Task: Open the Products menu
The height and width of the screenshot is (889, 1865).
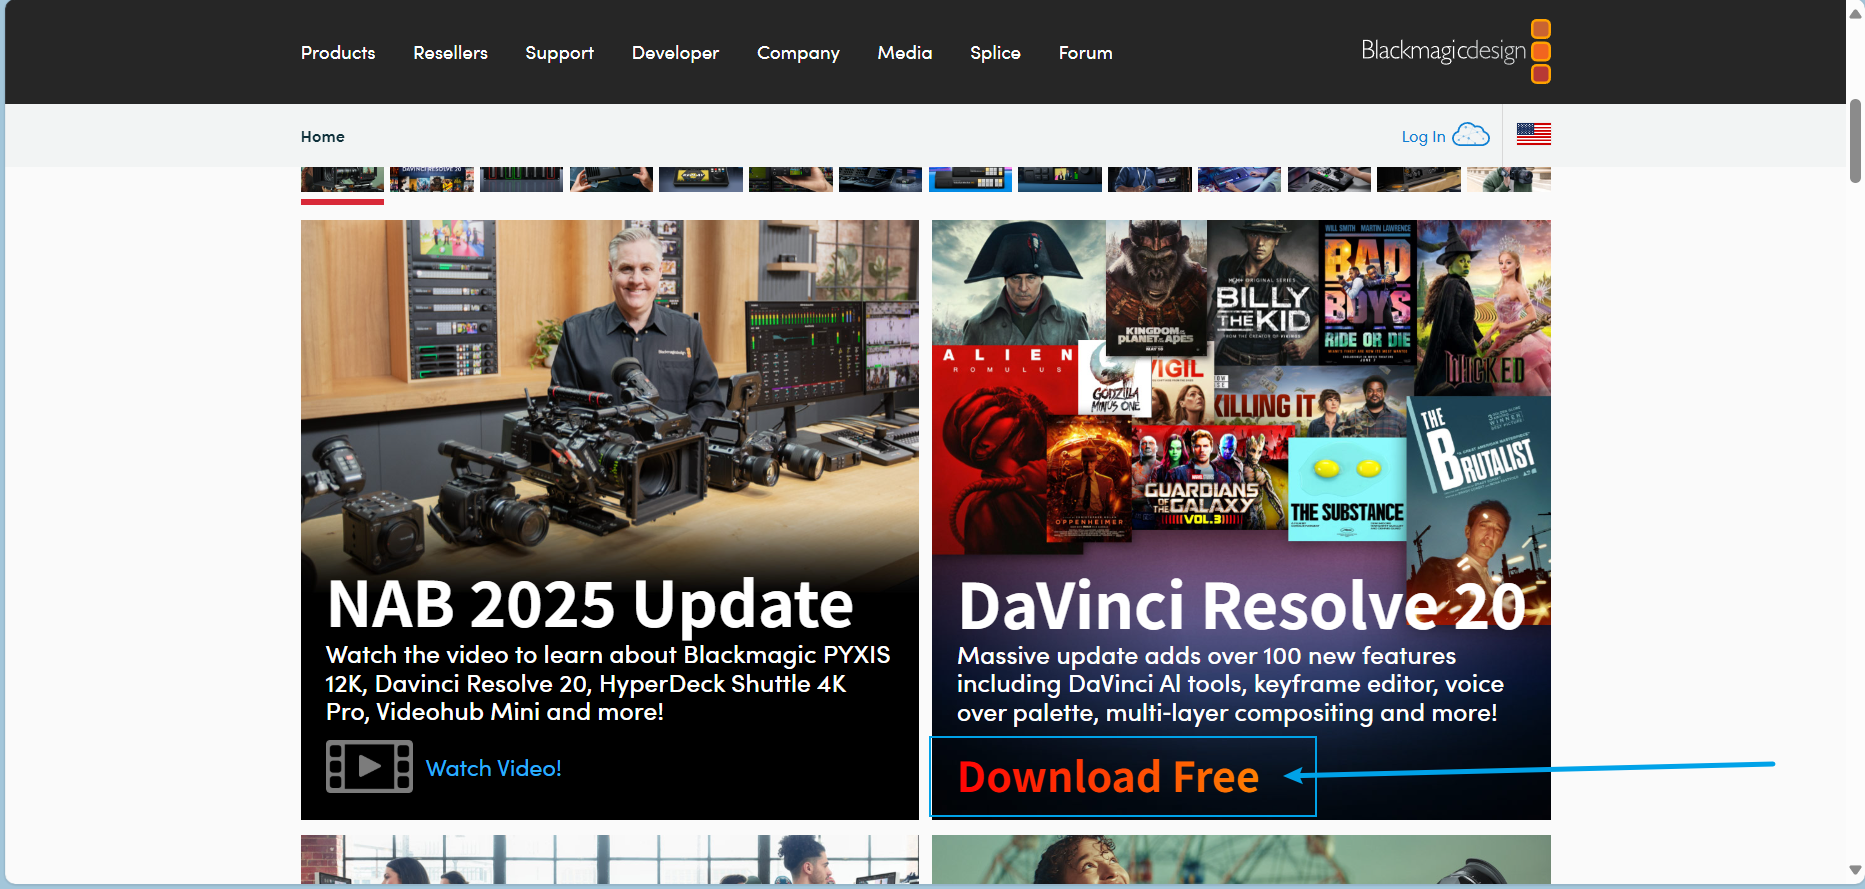Action: (338, 53)
